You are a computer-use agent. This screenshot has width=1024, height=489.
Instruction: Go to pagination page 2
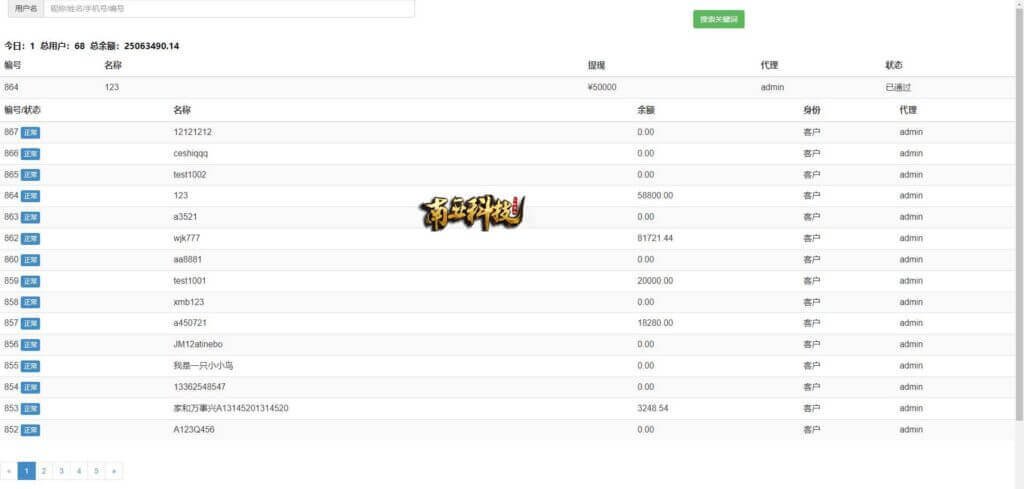tap(44, 470)
